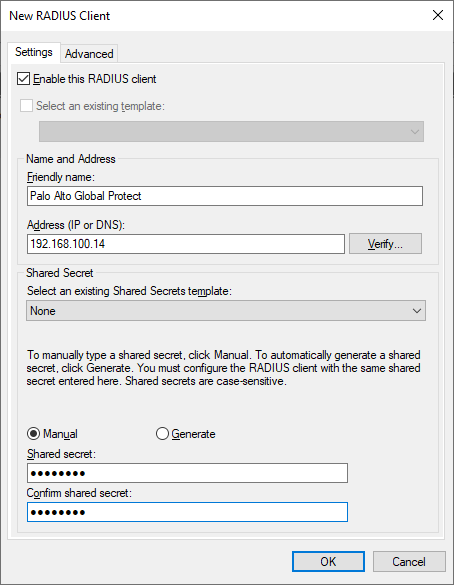
Task: Focus the Confirm shared secret field
Action: pyautogui.click(x=187, y=512)
